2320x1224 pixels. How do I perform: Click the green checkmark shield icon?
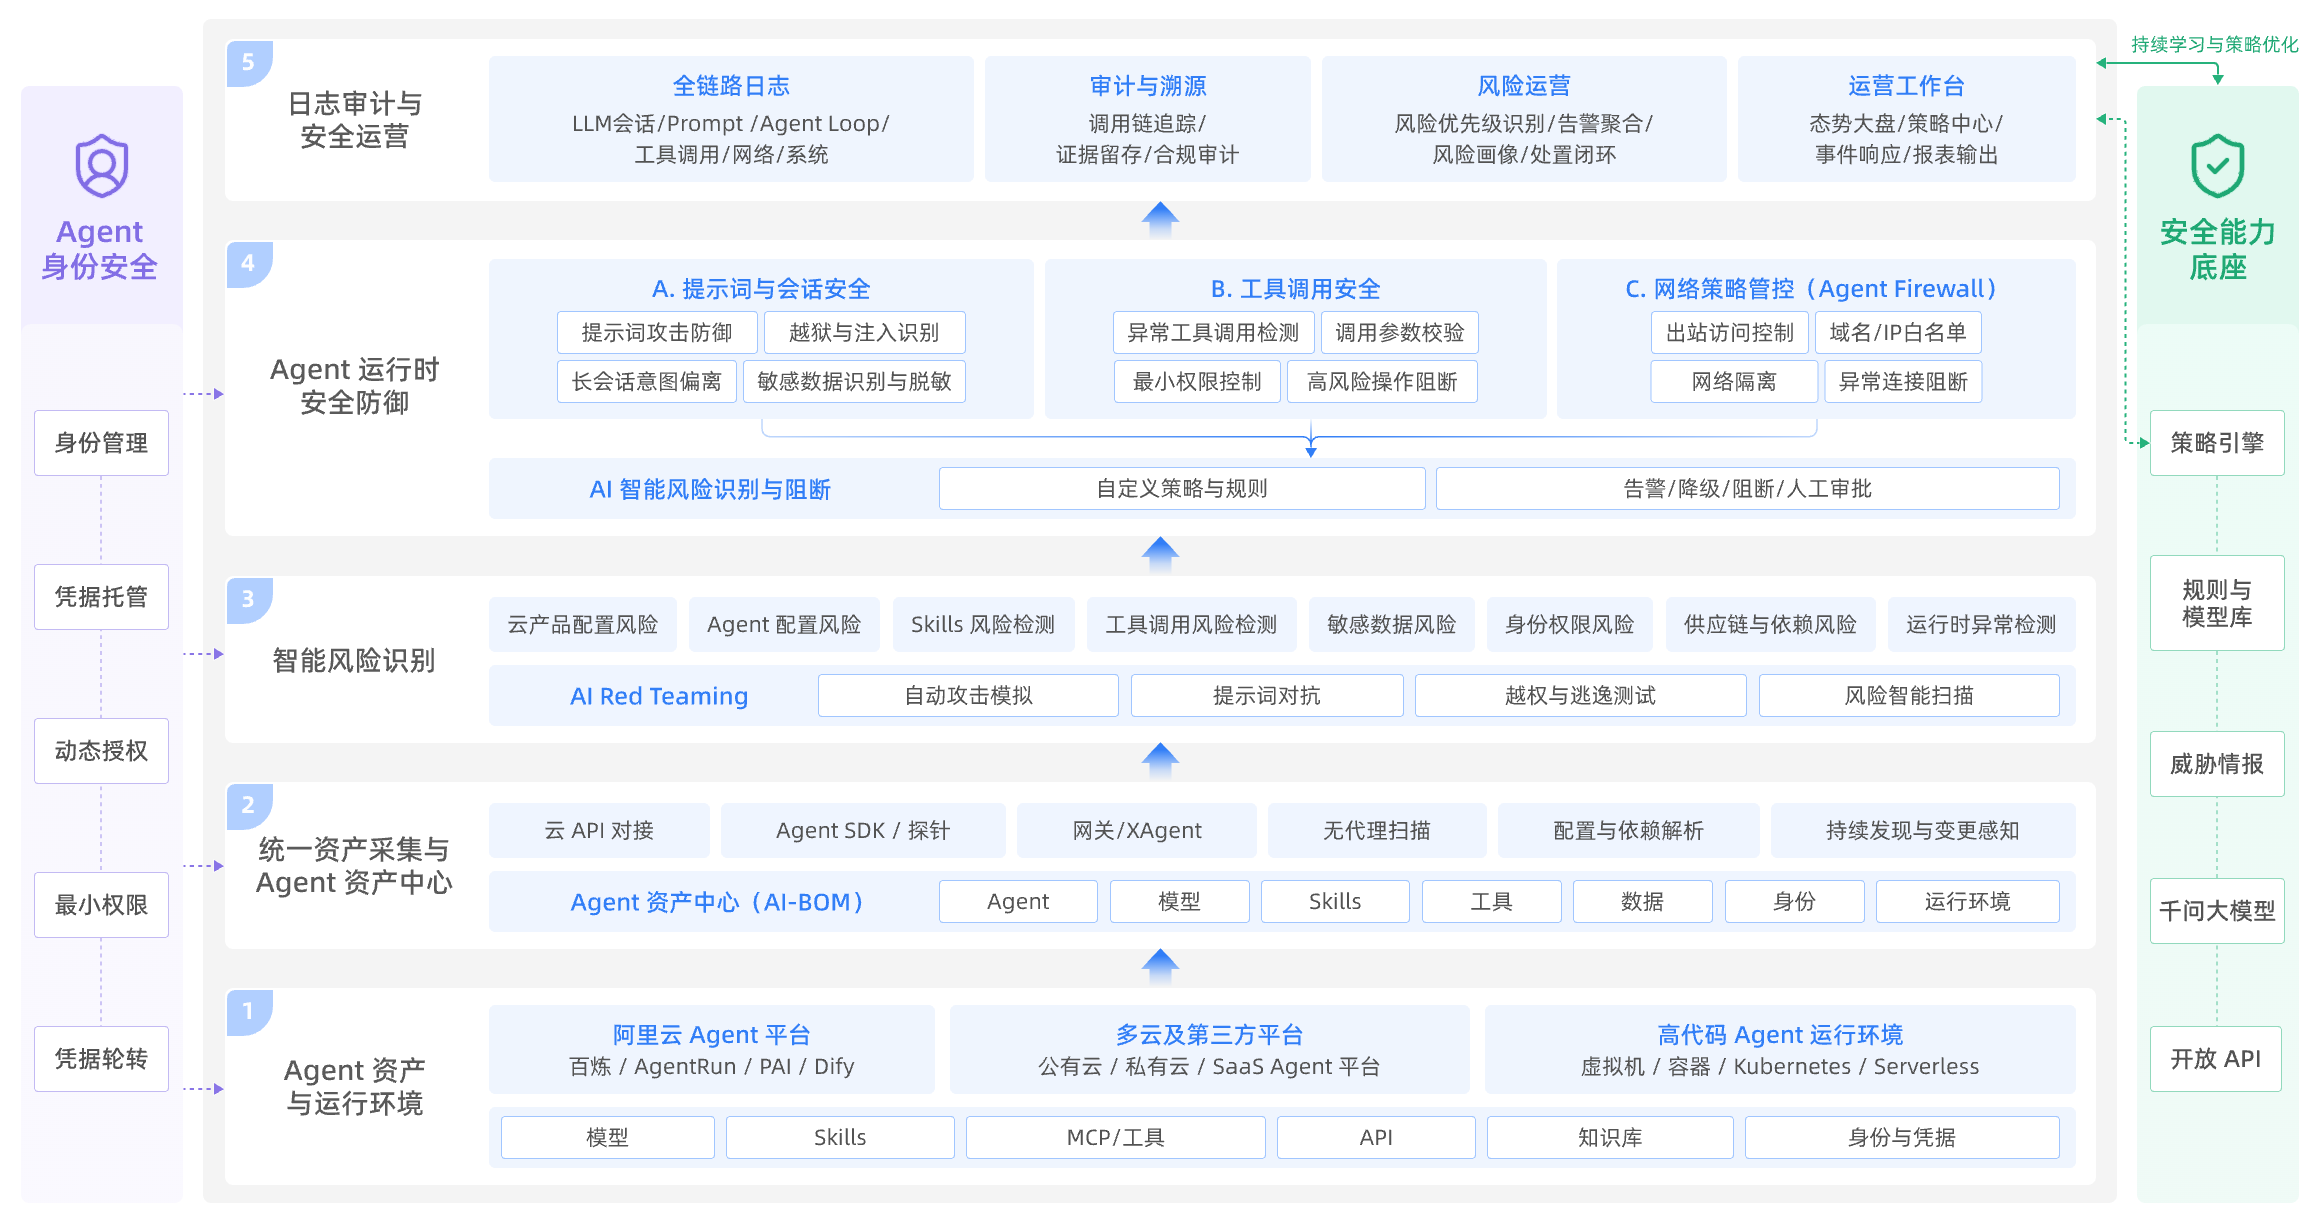point(2217,166)
